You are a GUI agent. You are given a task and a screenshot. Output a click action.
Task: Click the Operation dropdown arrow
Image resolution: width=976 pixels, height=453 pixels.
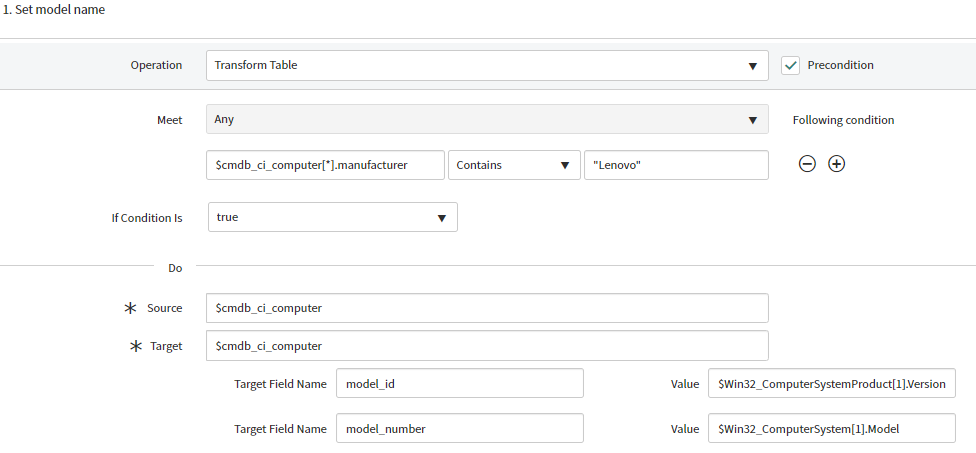(753, 66)
